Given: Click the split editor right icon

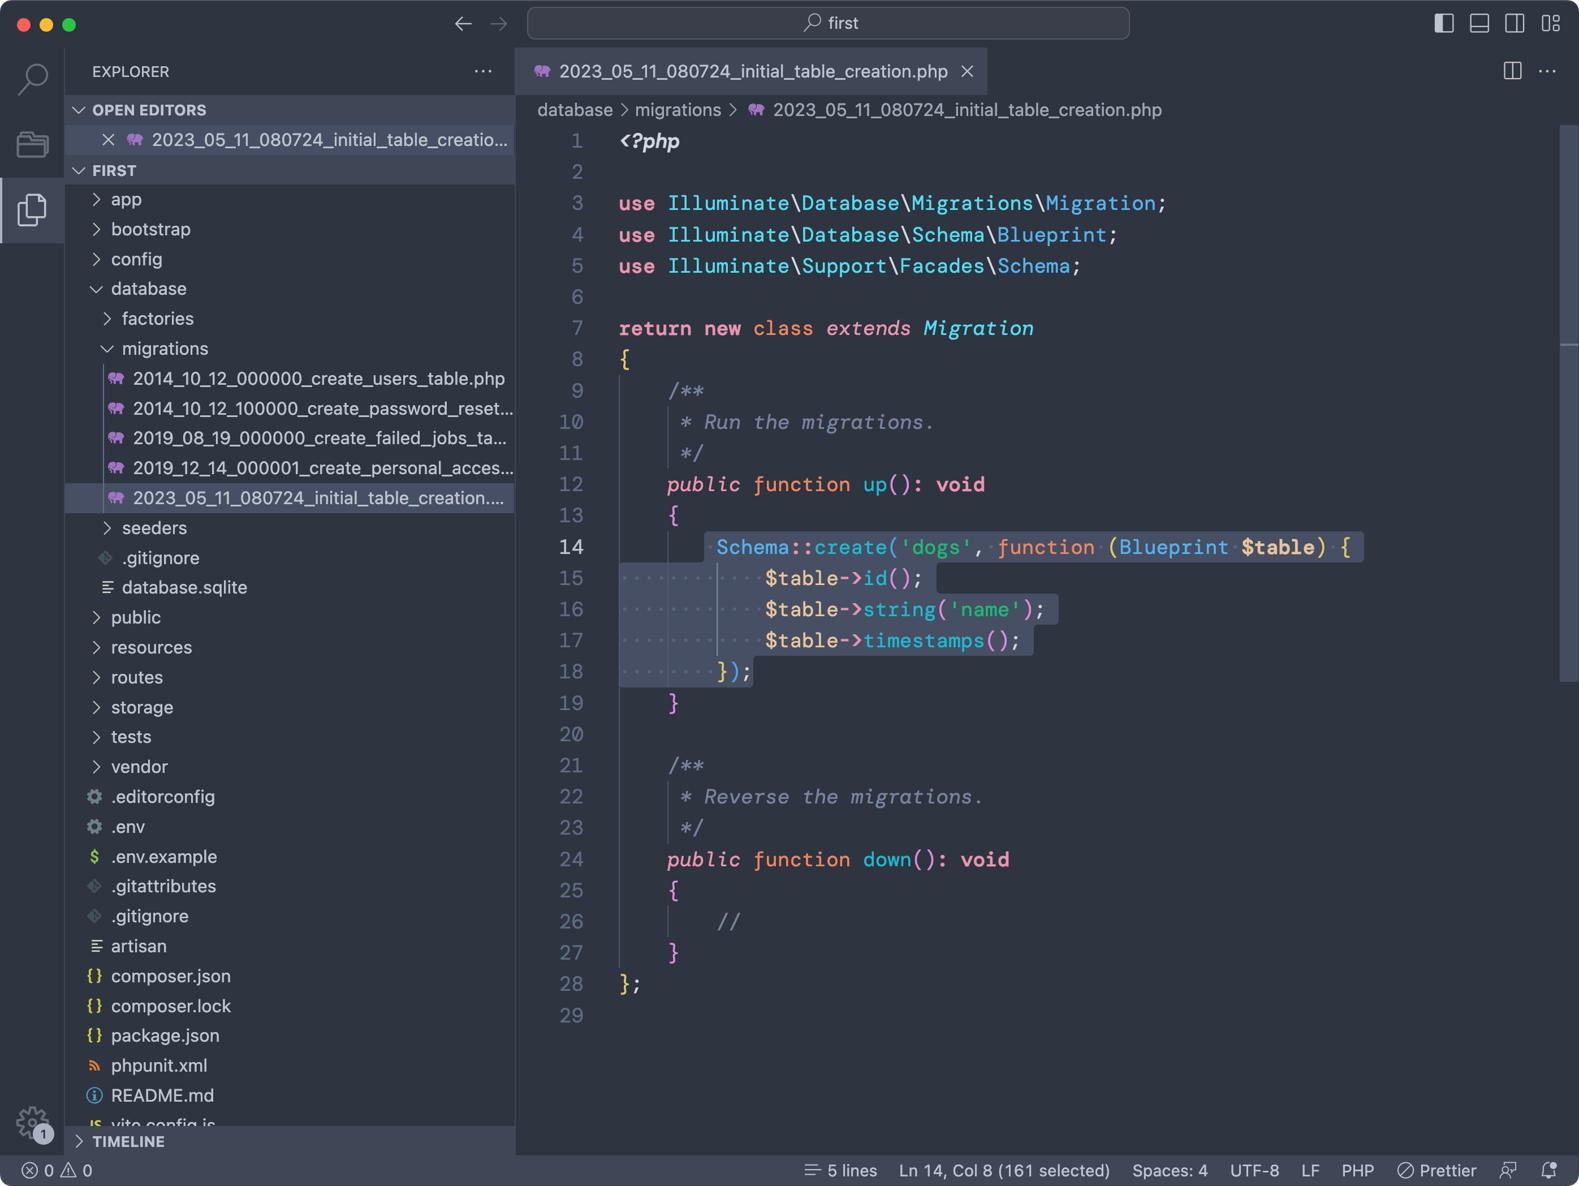Looking at the screenshot, I should click(1512, 71).
